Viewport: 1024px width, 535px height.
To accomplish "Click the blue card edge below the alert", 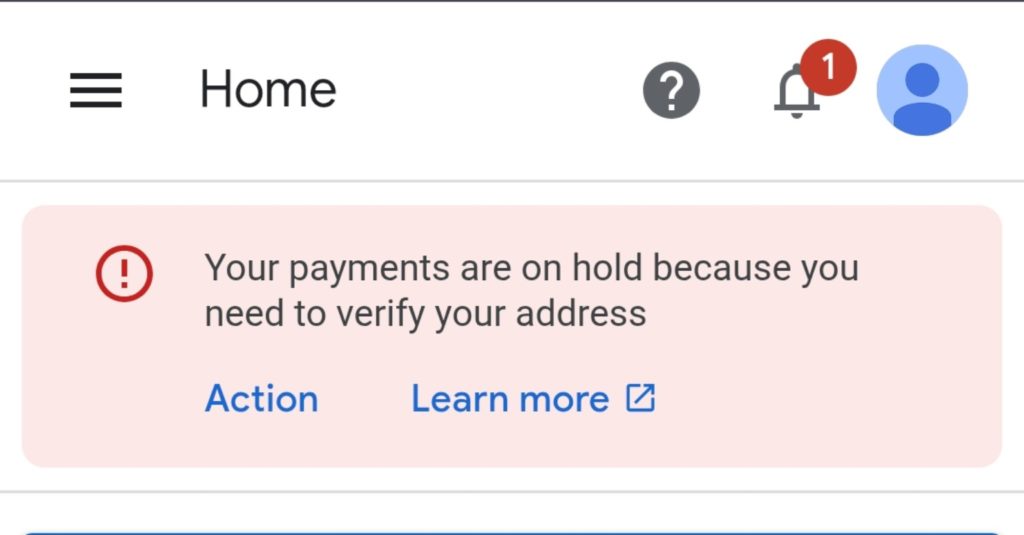I will click(x=511, y=532).
